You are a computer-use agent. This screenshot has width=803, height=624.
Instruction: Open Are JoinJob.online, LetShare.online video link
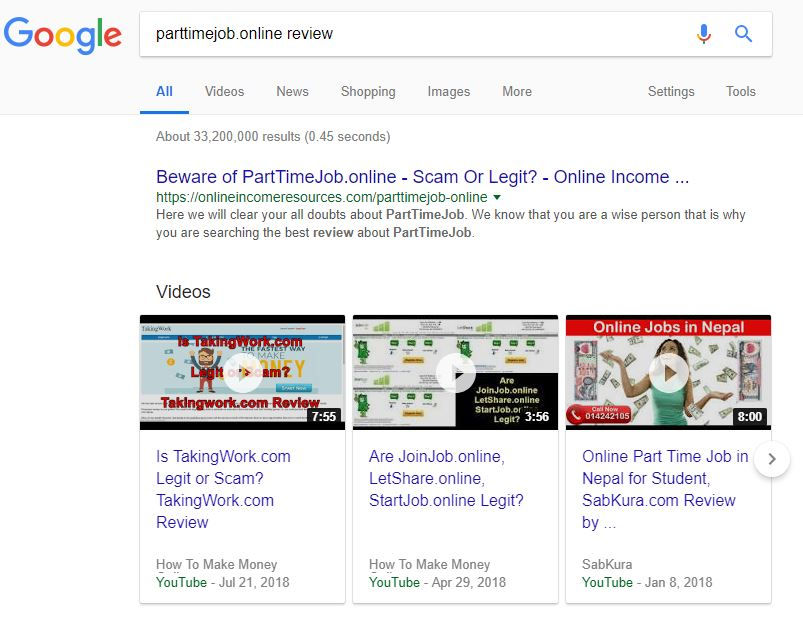[x=446, y=478]
